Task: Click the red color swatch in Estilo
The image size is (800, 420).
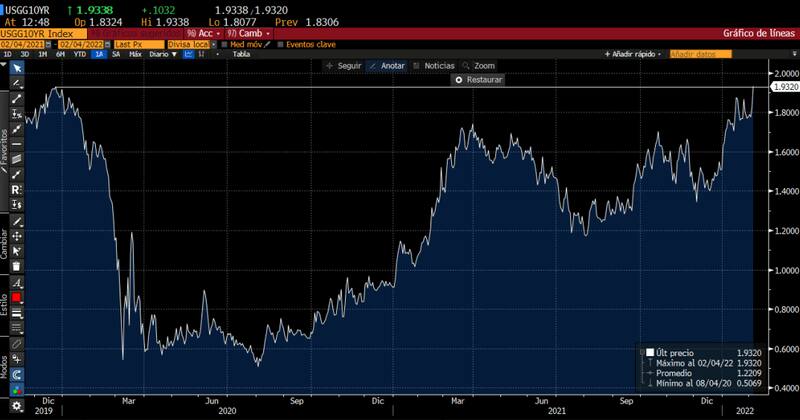Action: click(16, 298)
